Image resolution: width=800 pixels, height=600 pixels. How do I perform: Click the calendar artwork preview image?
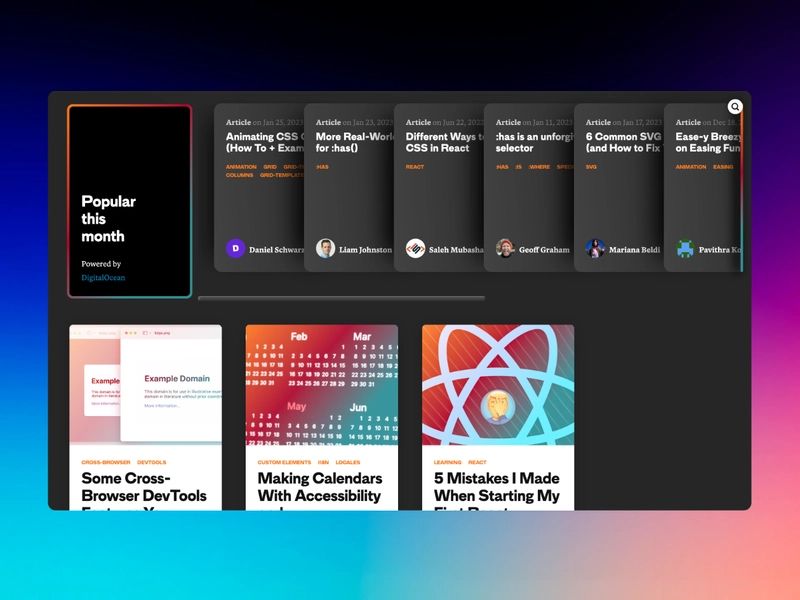(x=322, y=385)
